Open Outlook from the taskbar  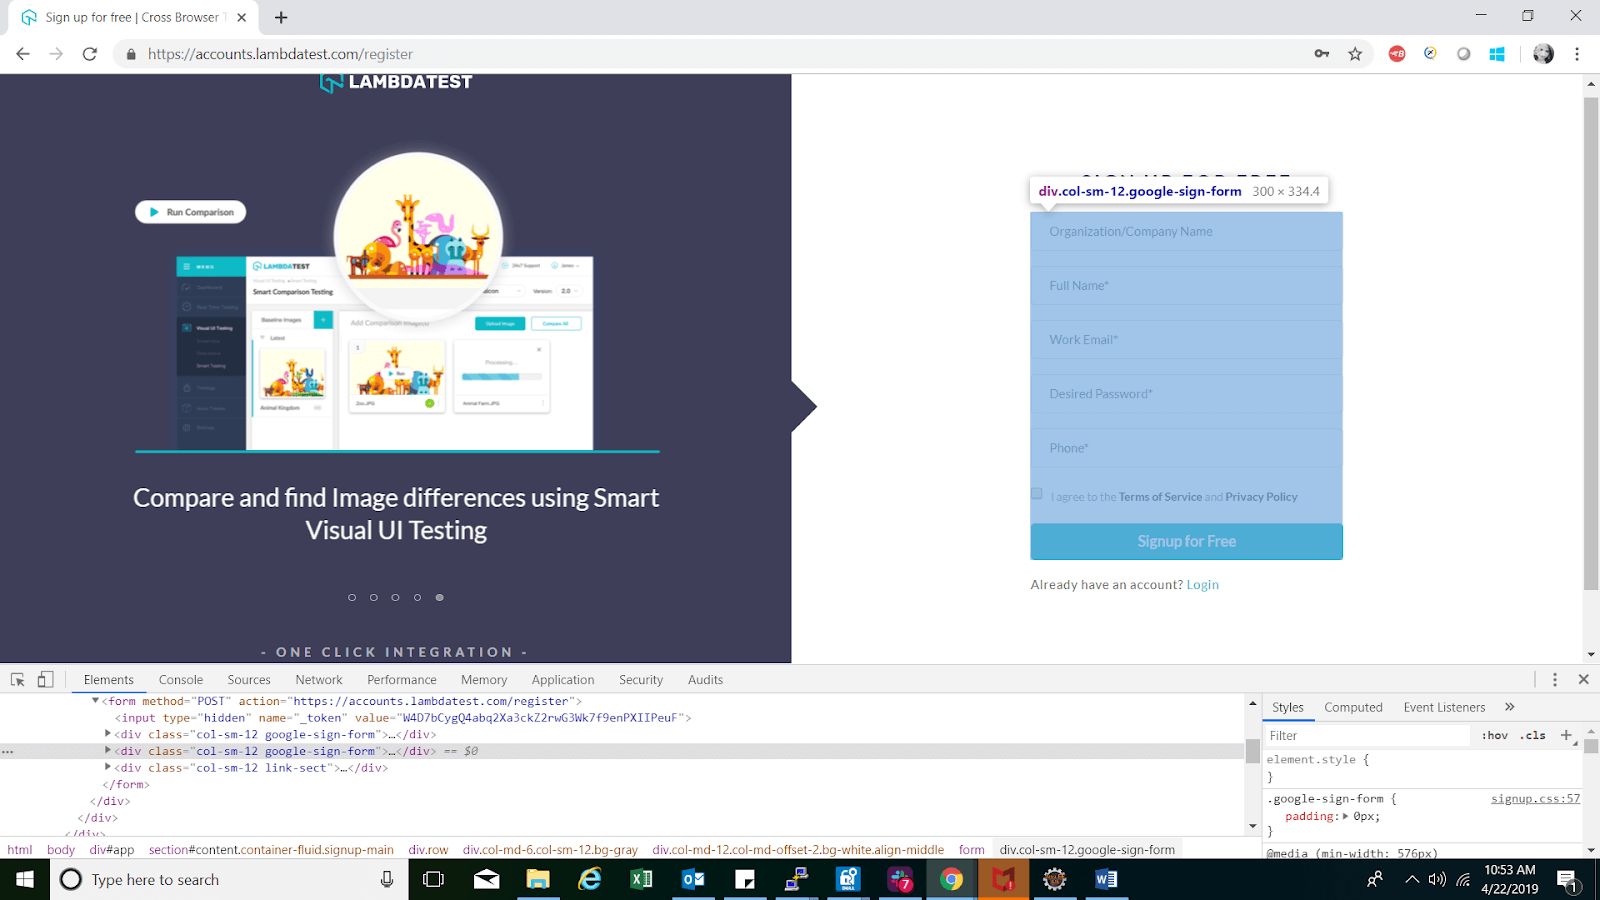[692, 879]
